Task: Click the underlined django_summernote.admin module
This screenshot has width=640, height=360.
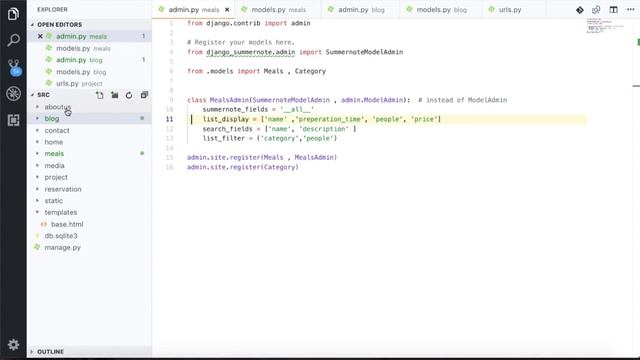Action: (x=250, y=52)
